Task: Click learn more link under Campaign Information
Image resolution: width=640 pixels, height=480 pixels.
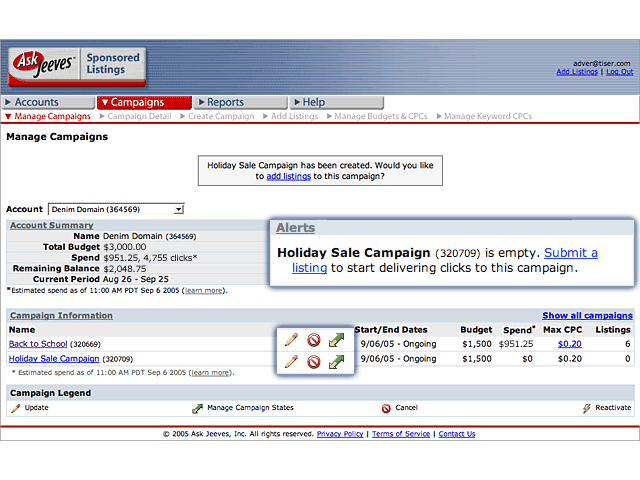Action: [x=211, y=373]
